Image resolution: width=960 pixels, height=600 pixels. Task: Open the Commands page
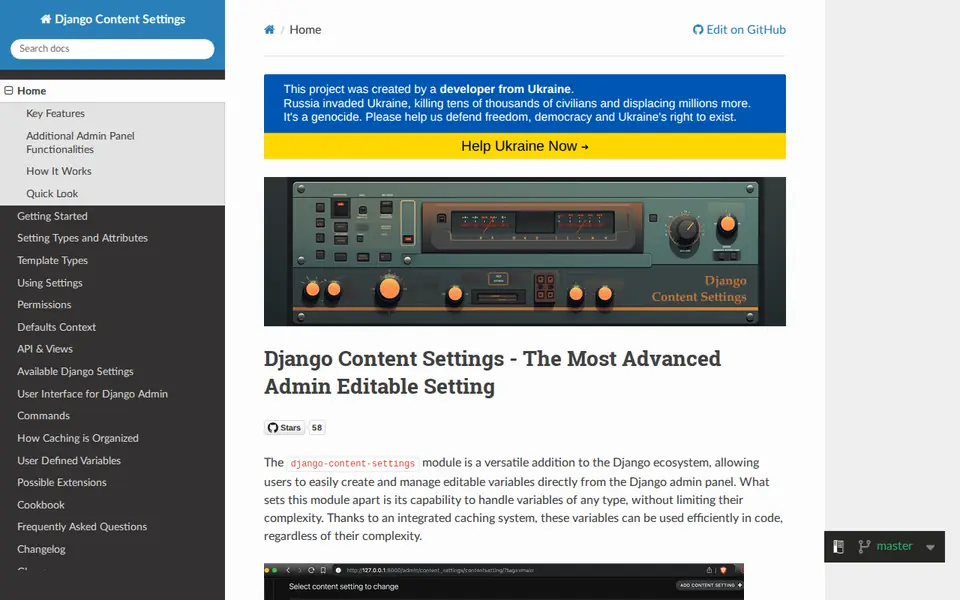pos(43,416)
